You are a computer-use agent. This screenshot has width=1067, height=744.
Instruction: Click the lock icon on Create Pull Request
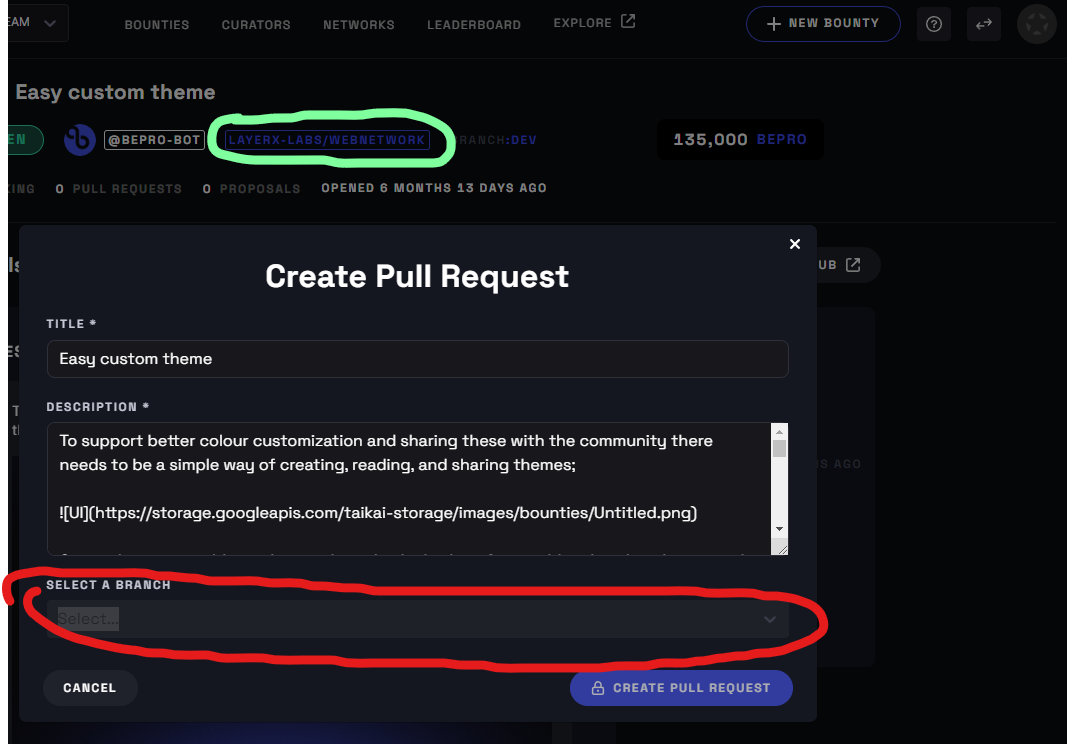pos(597,688)
